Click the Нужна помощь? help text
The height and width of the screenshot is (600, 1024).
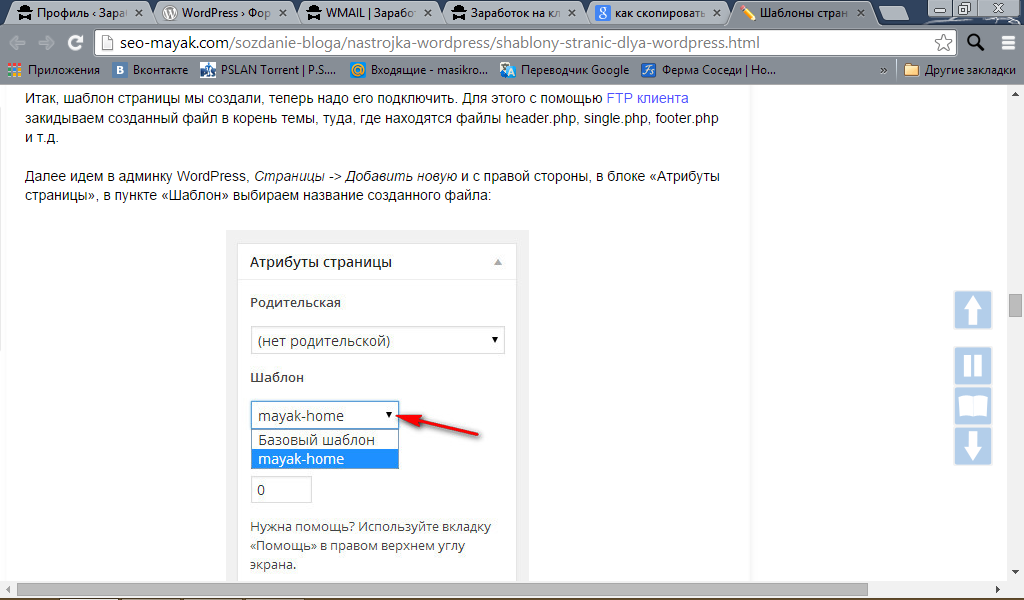pos(370,545)
